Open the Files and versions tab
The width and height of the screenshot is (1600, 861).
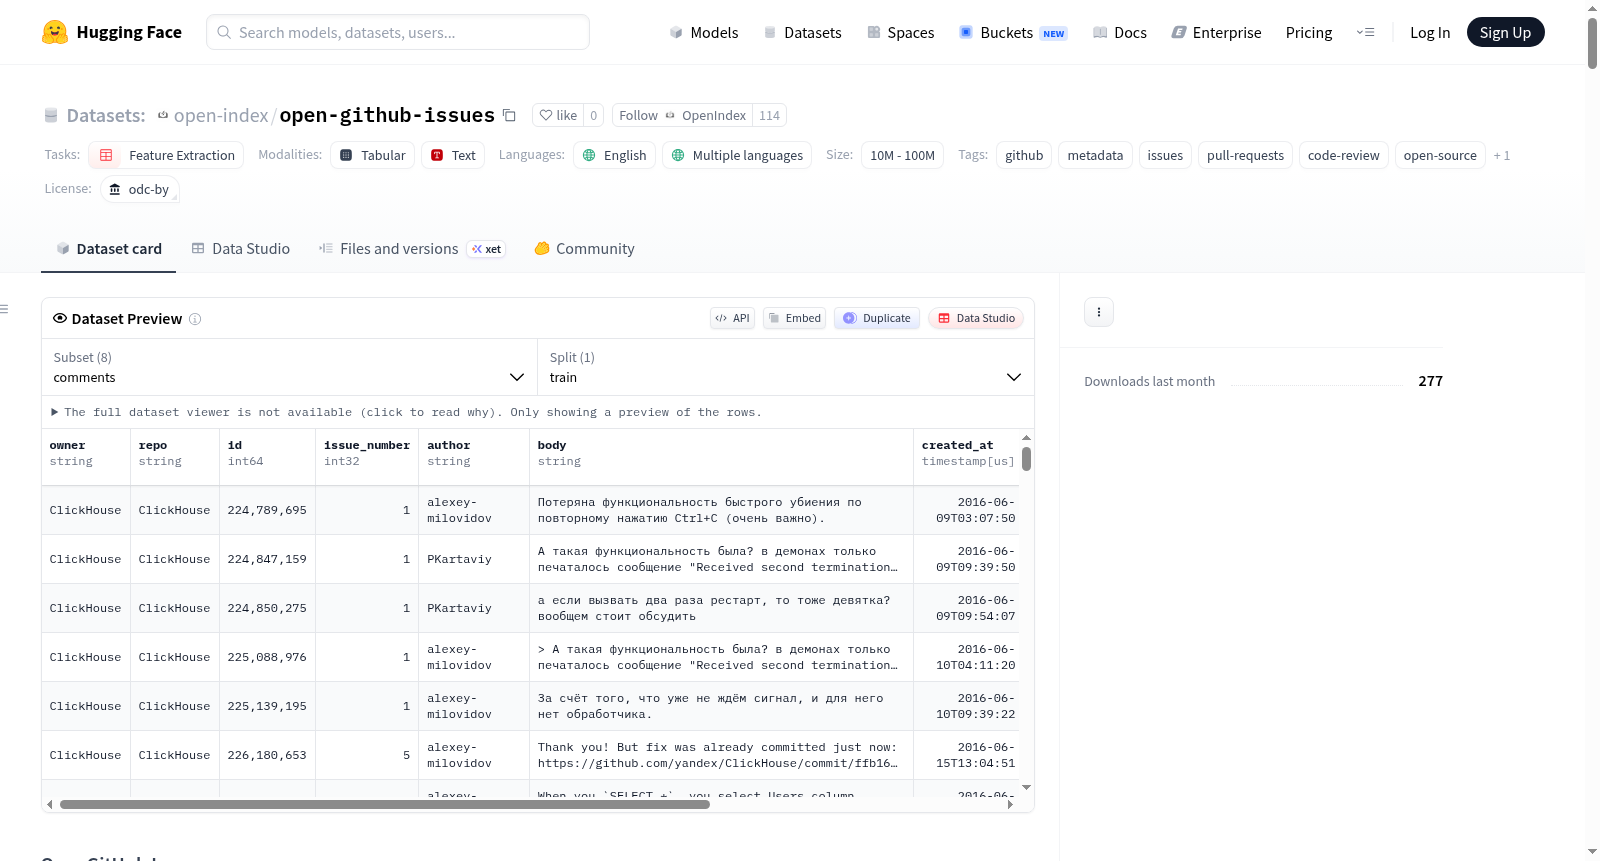tap(411, 249)
